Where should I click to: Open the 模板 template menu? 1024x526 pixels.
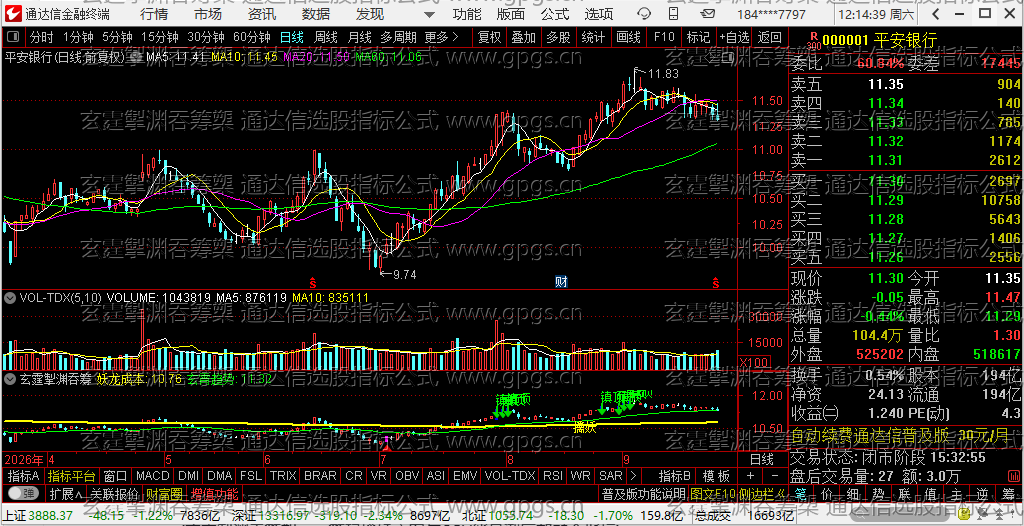pyautogui.click(x=716, y=475)
